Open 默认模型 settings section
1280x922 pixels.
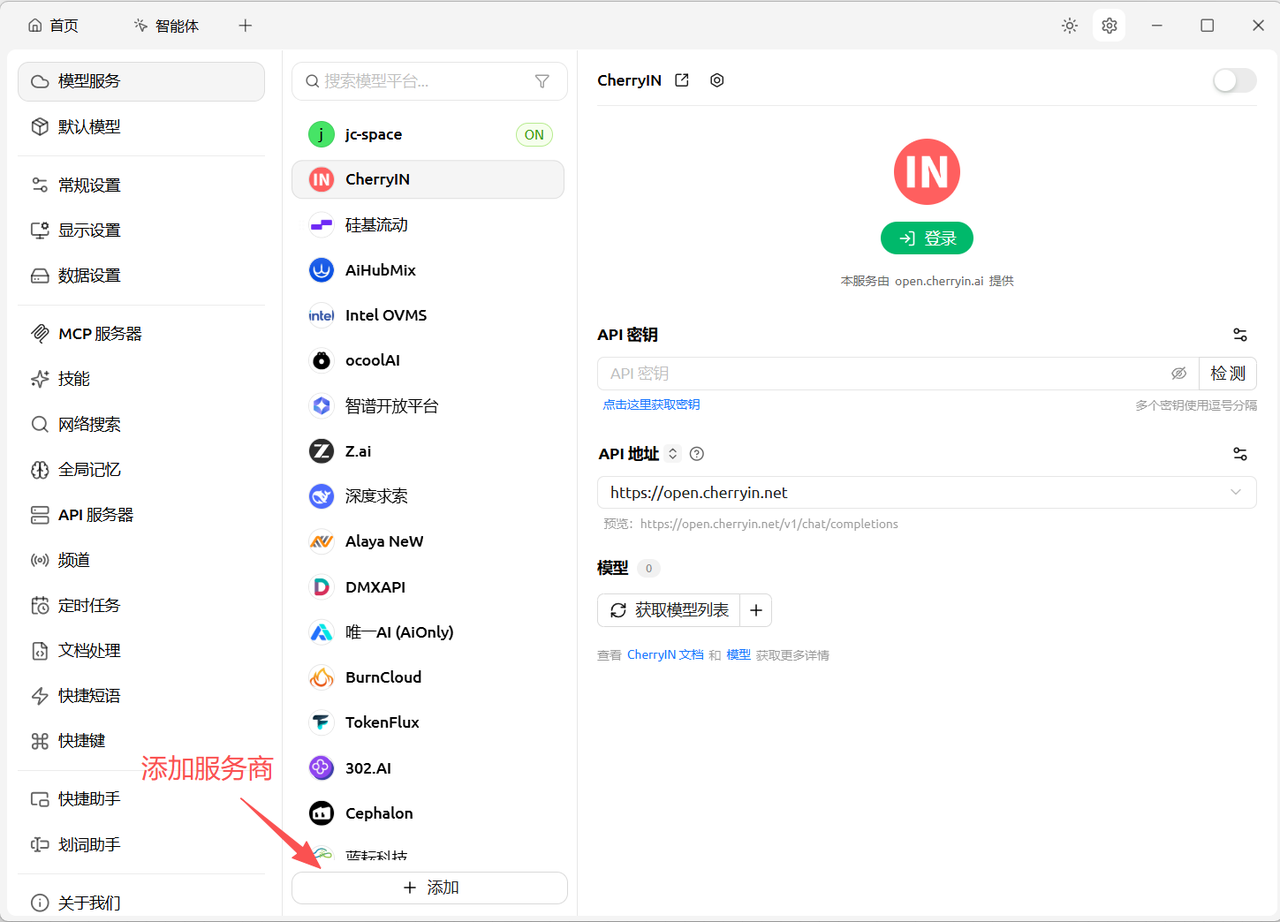(x=141, y=127)
